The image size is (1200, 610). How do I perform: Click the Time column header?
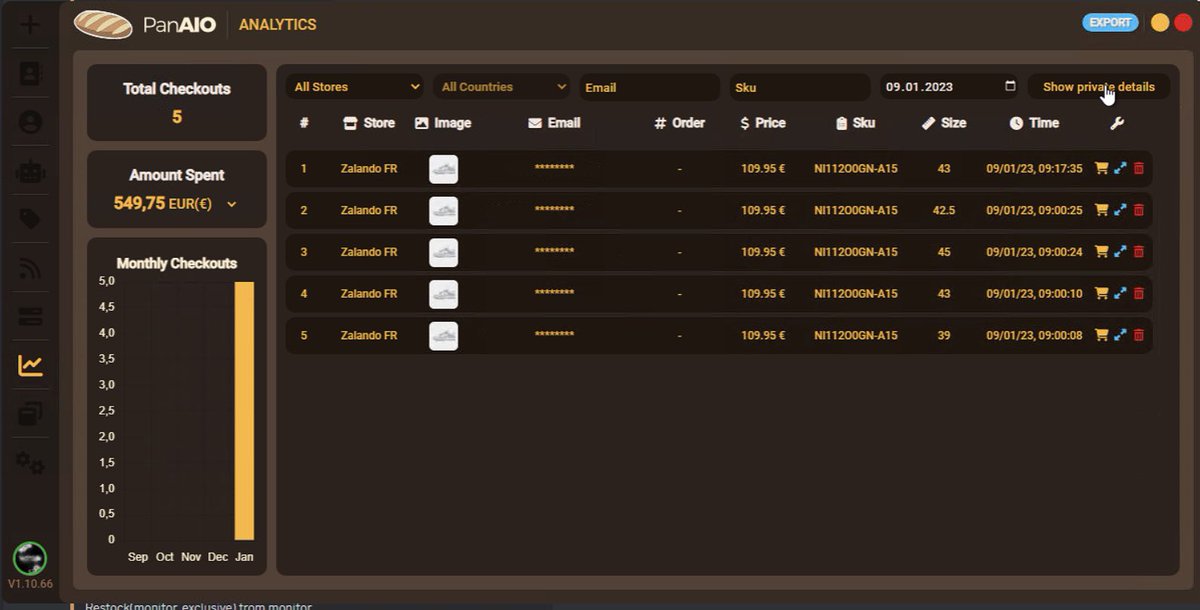1034,123
